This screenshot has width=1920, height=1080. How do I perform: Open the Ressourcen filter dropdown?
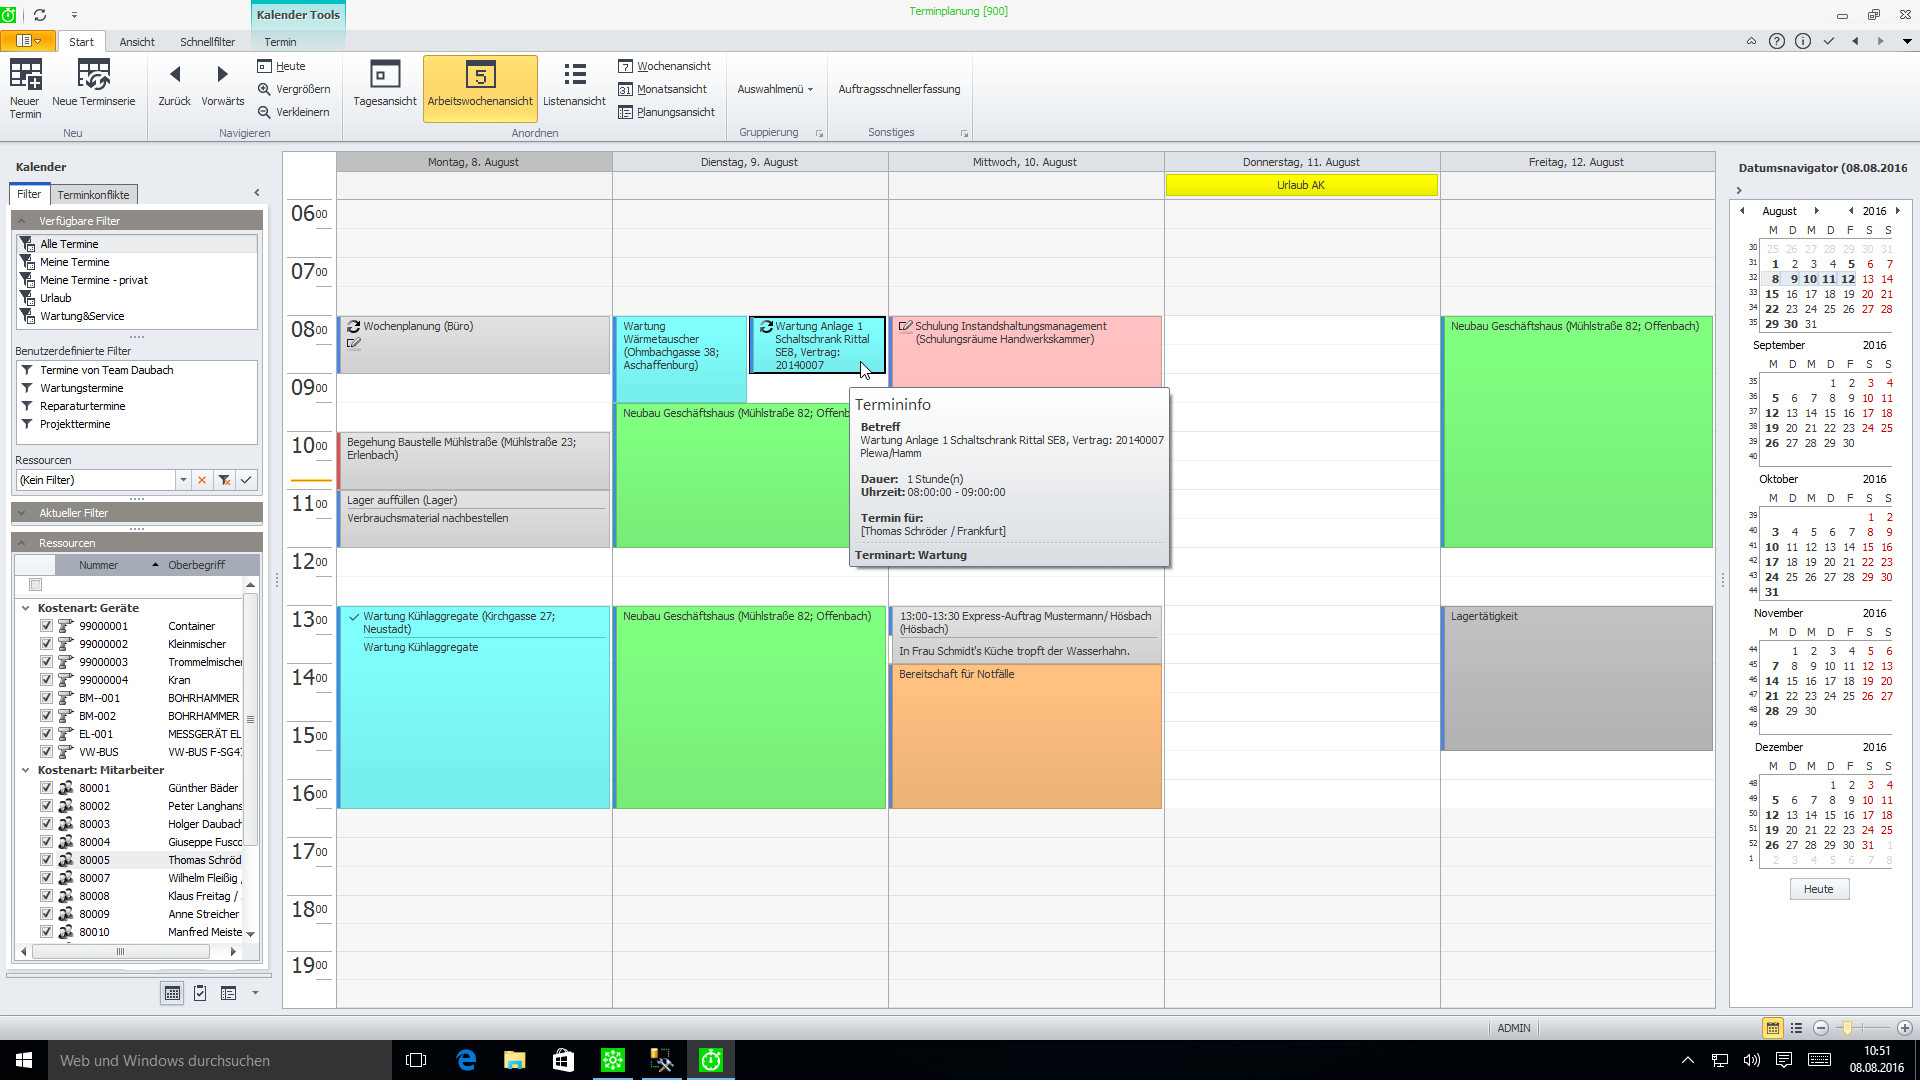click(183, 480)
